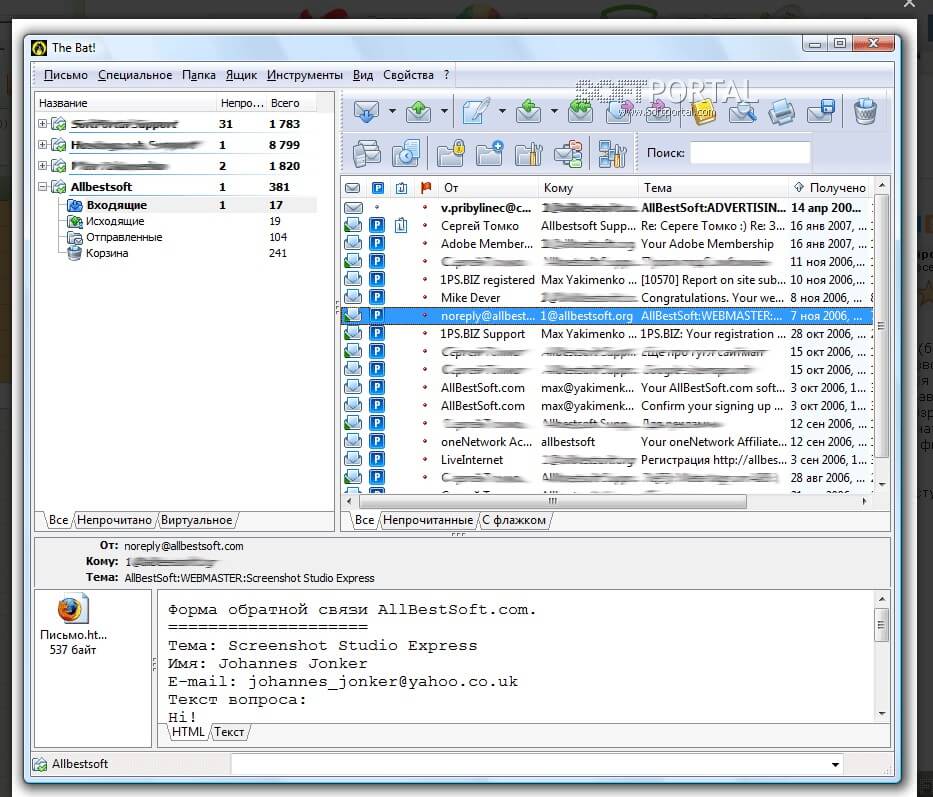This screenshot has width=933, height=797.
Task: Click the Название column header in folder pane
Action: point(125,103)
